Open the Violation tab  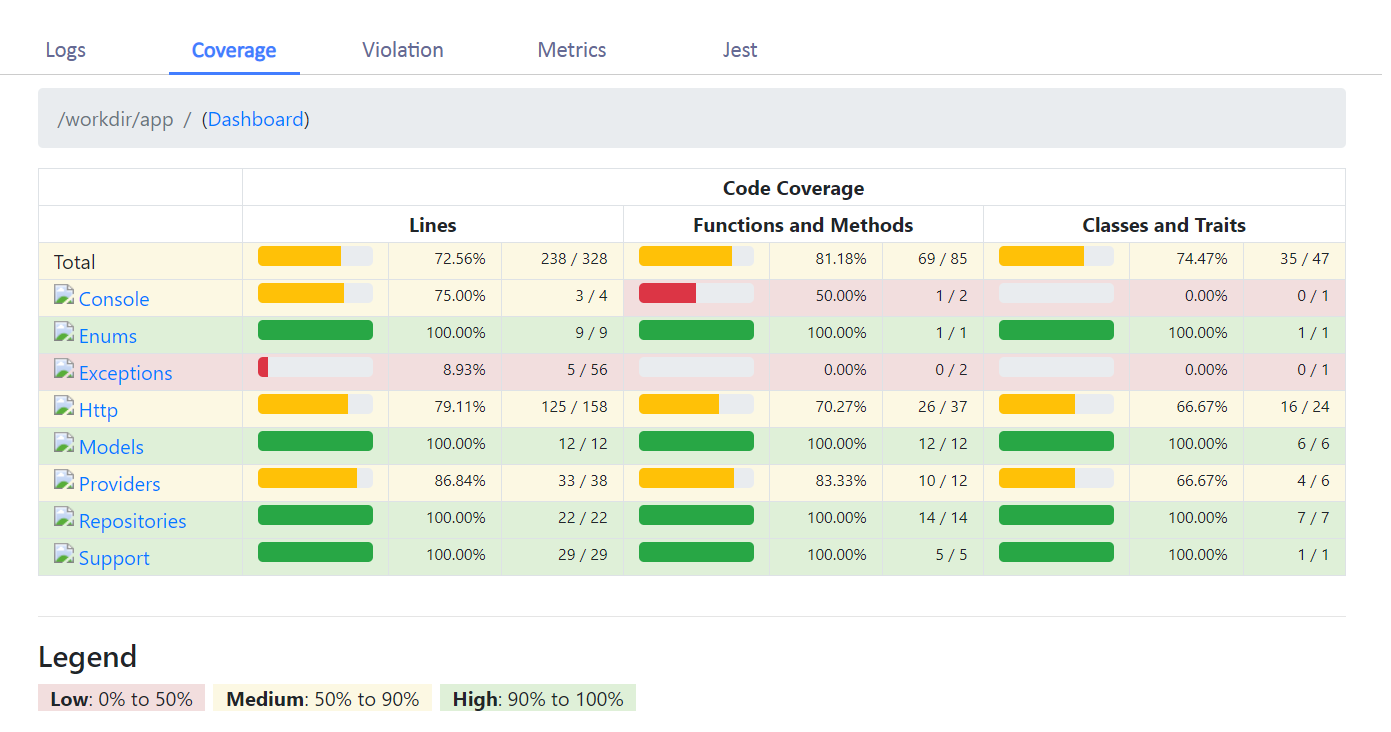coord(402,50)
